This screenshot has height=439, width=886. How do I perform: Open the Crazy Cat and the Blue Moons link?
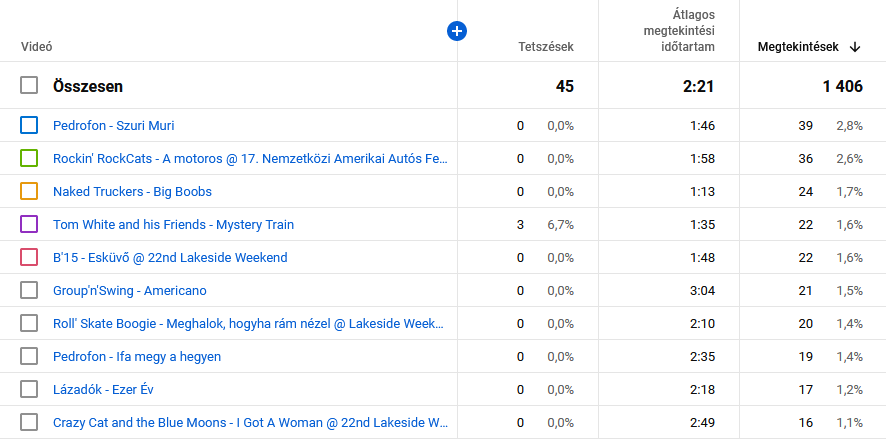pyautogui.click(x=249, y=422)
